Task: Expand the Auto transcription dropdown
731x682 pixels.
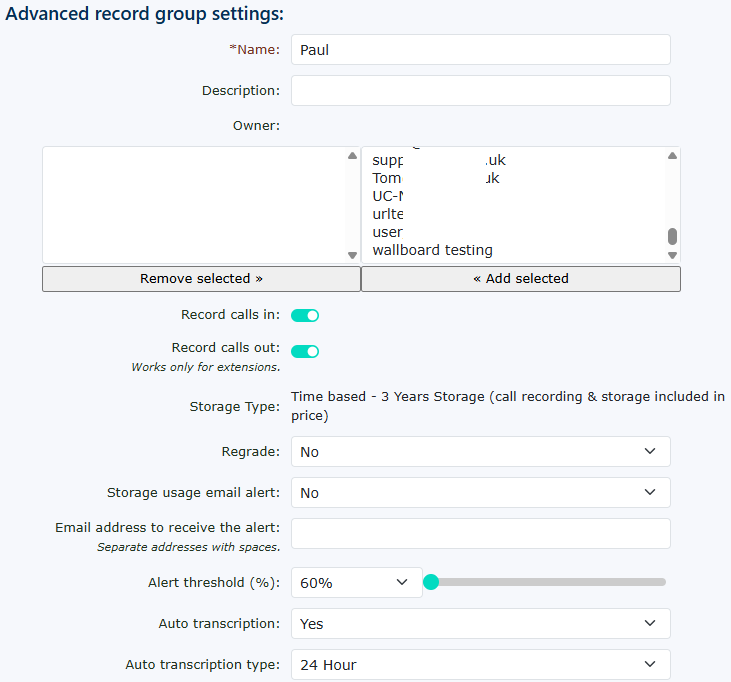Action: coord(480,624)
